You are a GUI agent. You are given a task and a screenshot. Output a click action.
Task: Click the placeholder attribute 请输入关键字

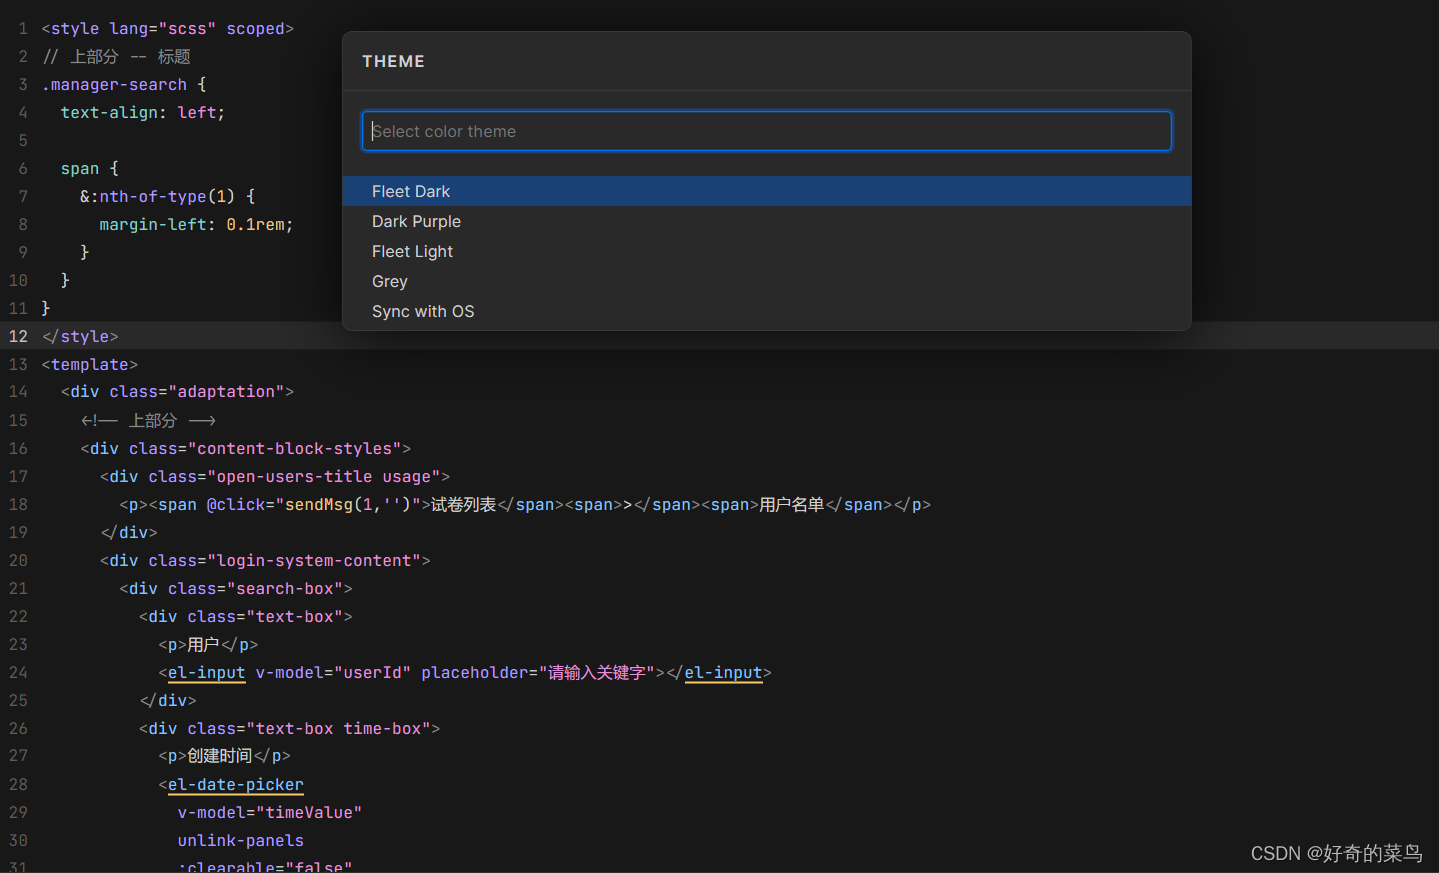tap(596, 672)
